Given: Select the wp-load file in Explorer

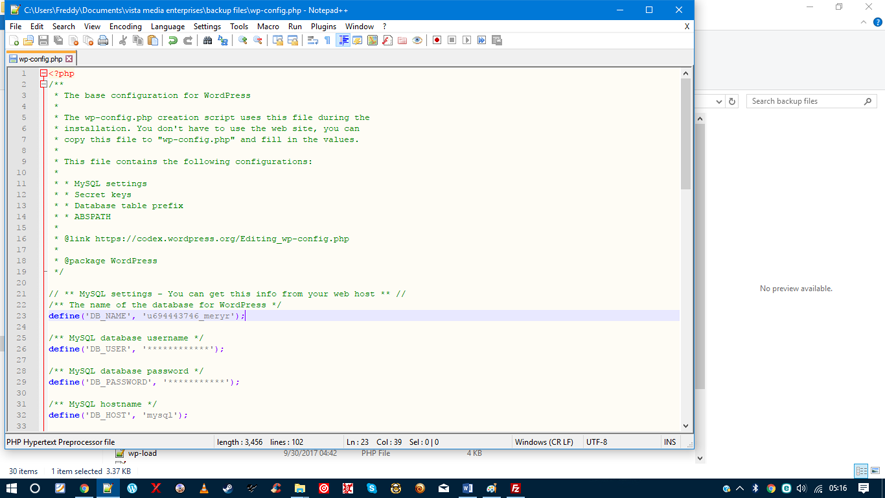Looking at the screenshot, I should [142, 453].
